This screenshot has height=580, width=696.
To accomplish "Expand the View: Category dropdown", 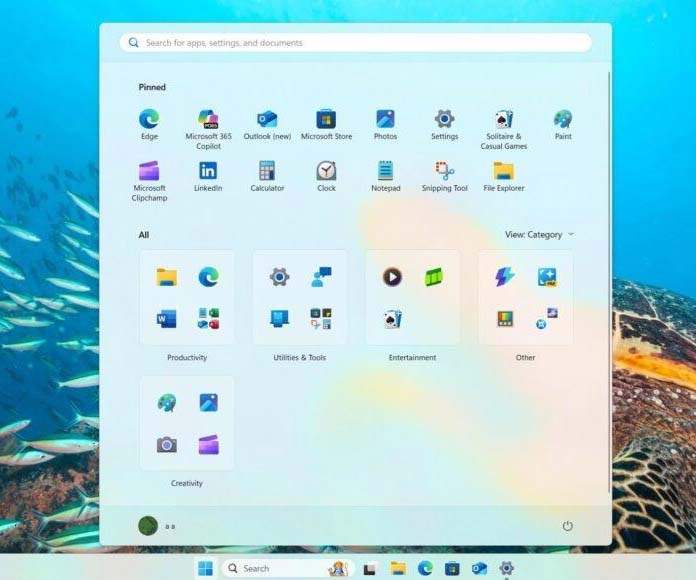I will 539,235.
